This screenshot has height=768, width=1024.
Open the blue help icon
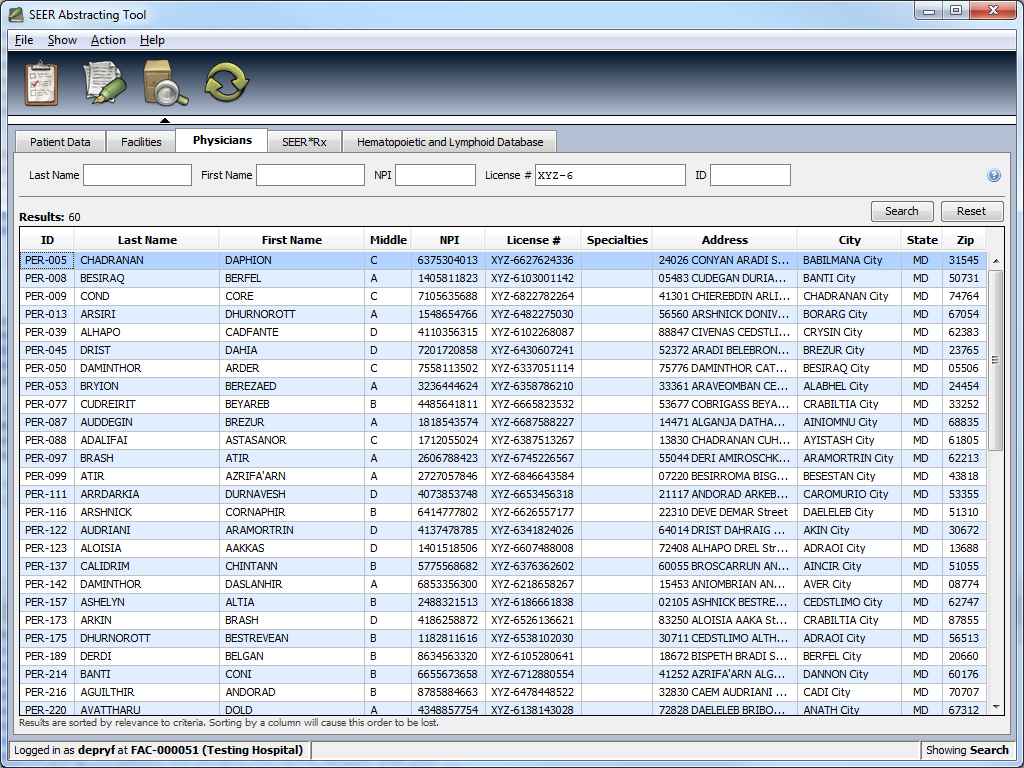tap(993, 175)
